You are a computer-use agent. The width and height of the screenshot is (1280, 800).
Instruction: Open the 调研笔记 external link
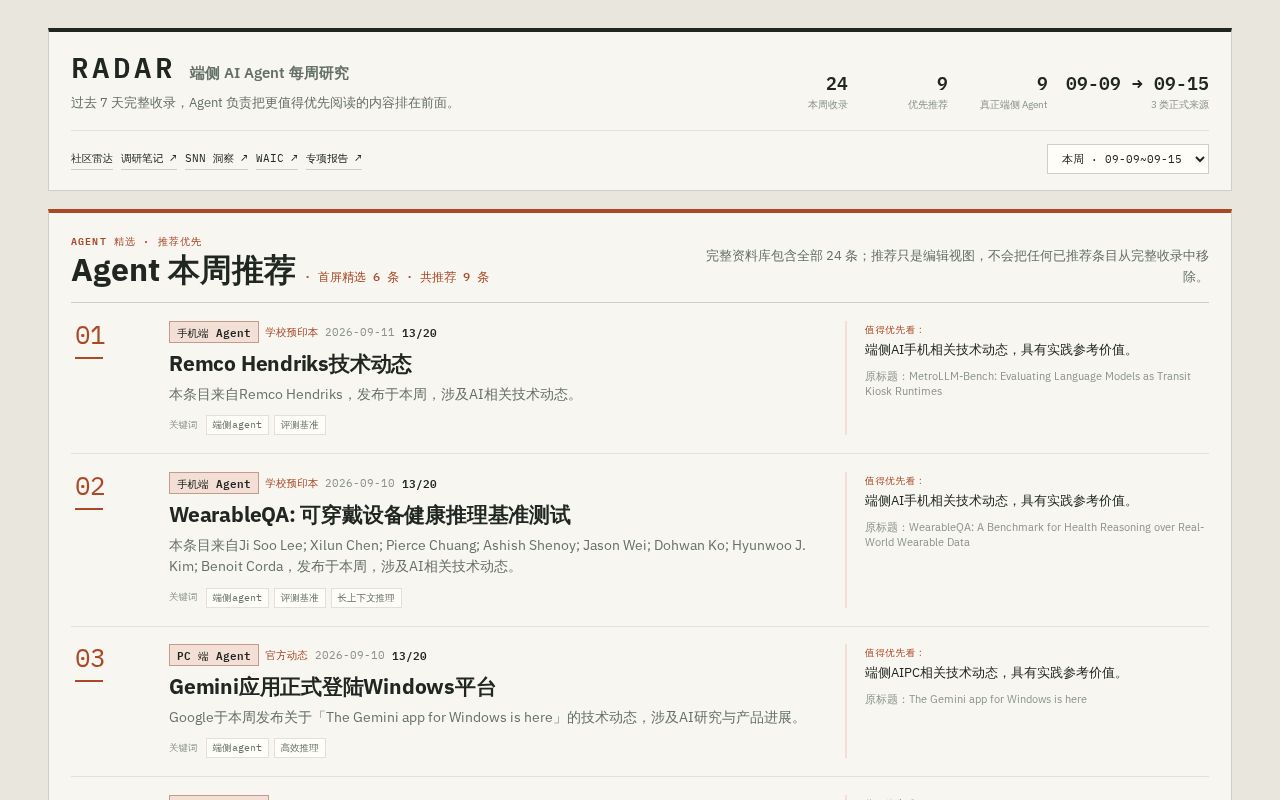point(149,158)
